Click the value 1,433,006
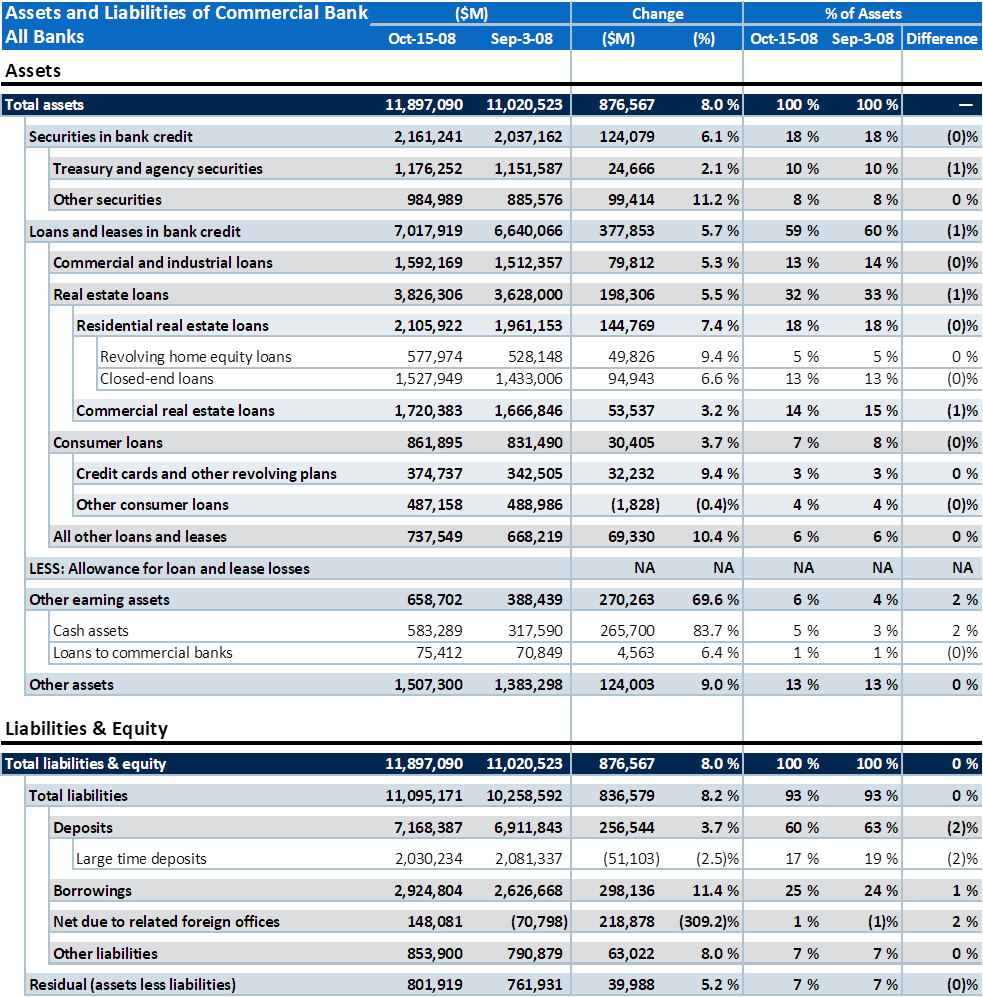Viewport: 983px width, 997px height. 529,379
